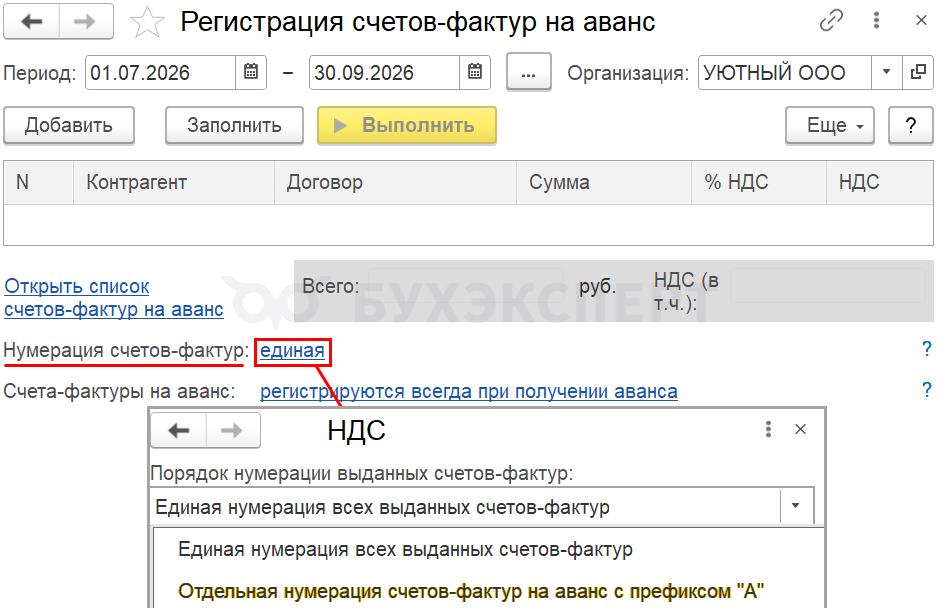Screen dimensions: 938x608
Task: Open the Еще dropdown menu
Action: [x=830, y=126]
